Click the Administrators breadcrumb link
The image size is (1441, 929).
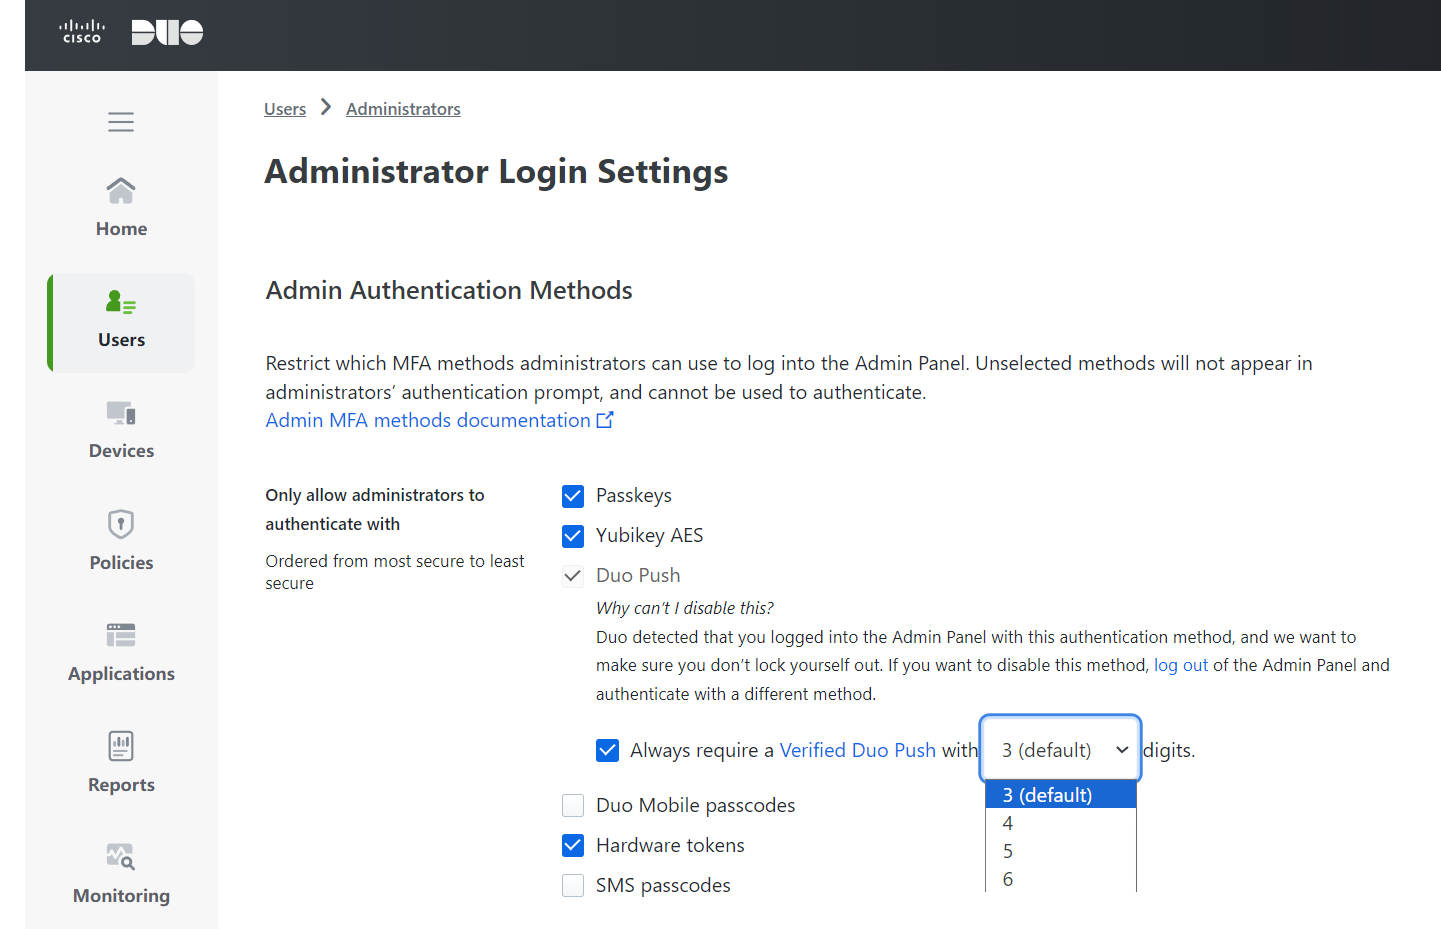[403, 109]
